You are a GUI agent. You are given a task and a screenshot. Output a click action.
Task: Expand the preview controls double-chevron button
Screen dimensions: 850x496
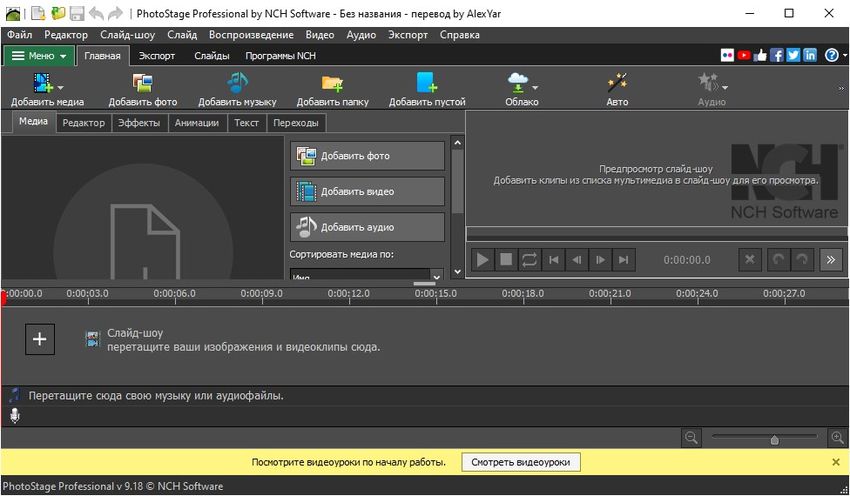coord(830,260)
